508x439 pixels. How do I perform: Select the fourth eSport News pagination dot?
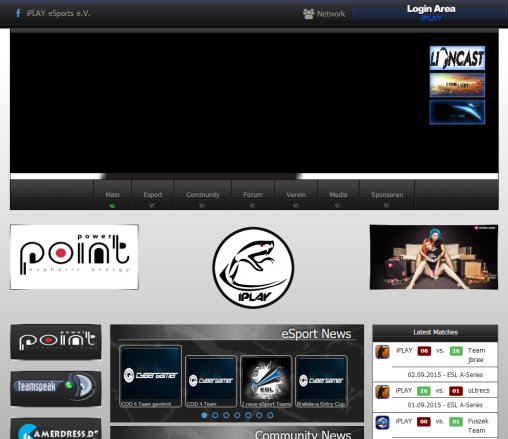click(x=237, y=415)
